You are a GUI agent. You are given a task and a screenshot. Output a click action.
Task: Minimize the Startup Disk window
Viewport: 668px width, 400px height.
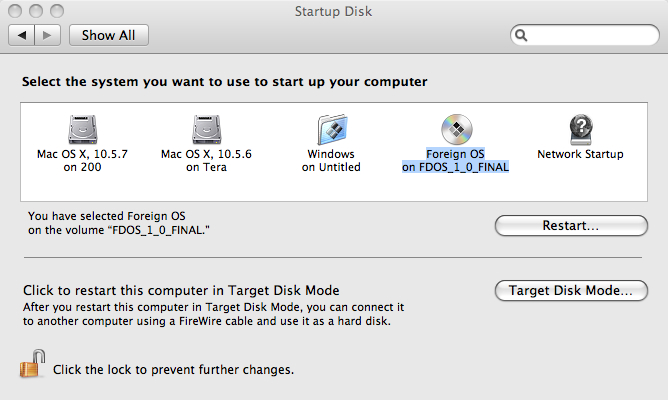click(x=36, y=11)
